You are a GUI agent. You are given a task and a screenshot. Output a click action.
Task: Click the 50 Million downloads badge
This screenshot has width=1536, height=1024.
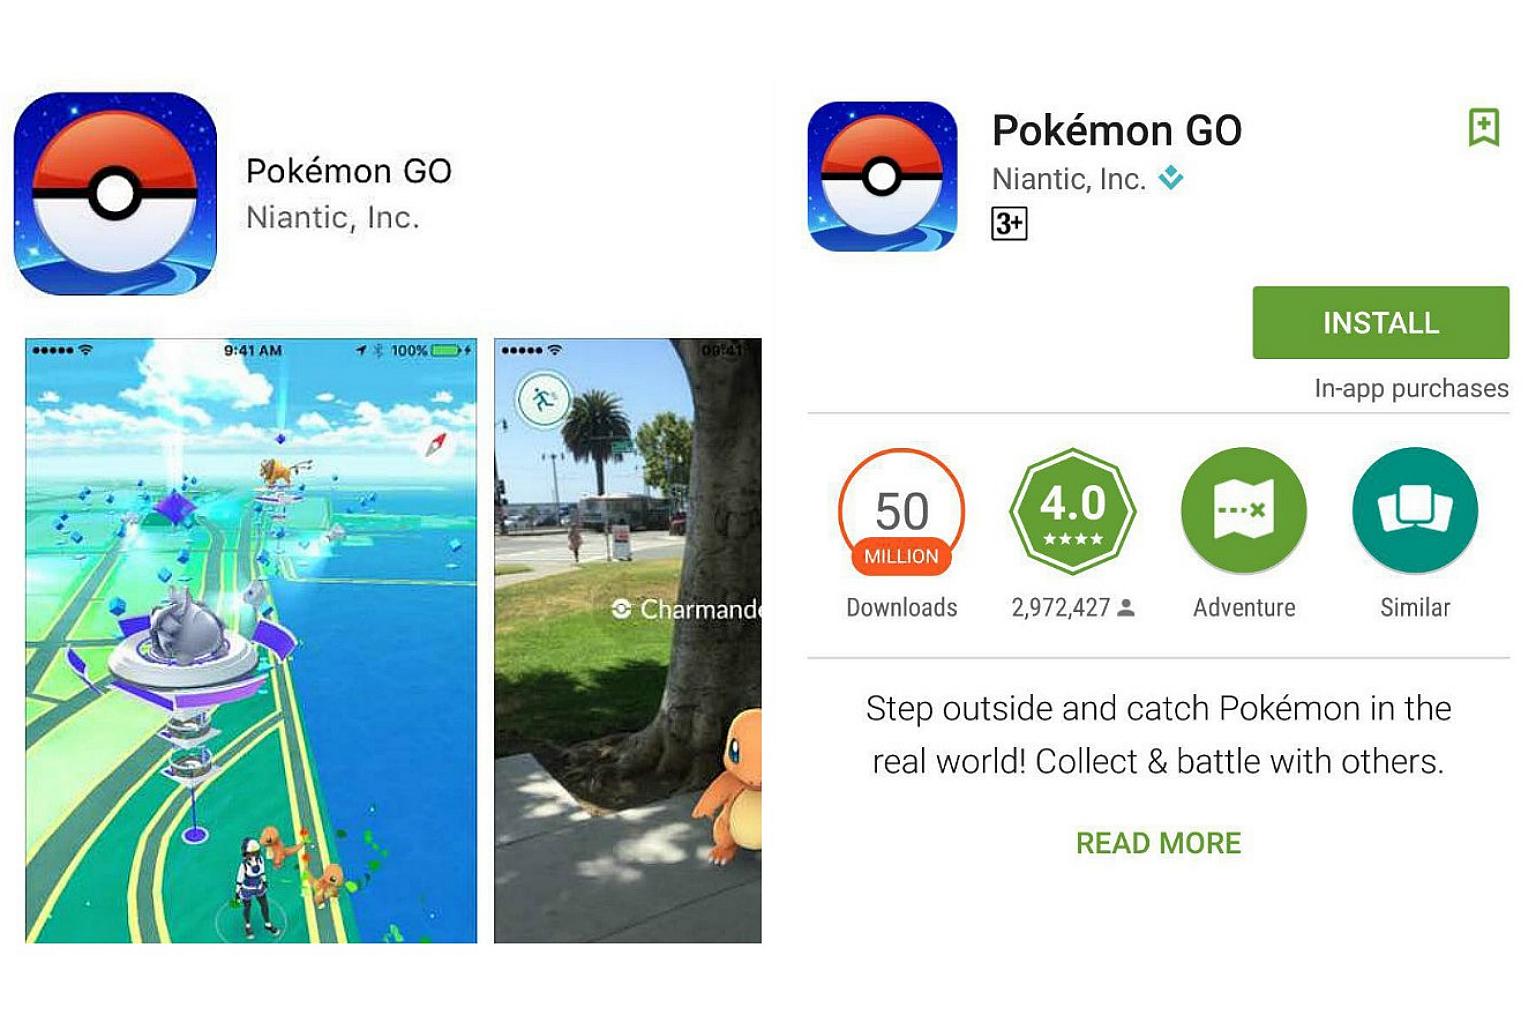[901, 511]
